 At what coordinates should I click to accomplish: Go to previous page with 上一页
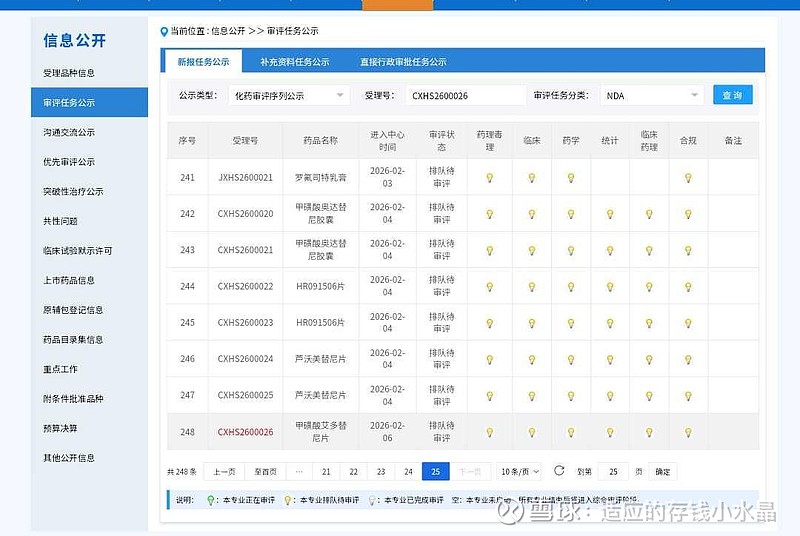pyautogui.click(x=226, y=472)
